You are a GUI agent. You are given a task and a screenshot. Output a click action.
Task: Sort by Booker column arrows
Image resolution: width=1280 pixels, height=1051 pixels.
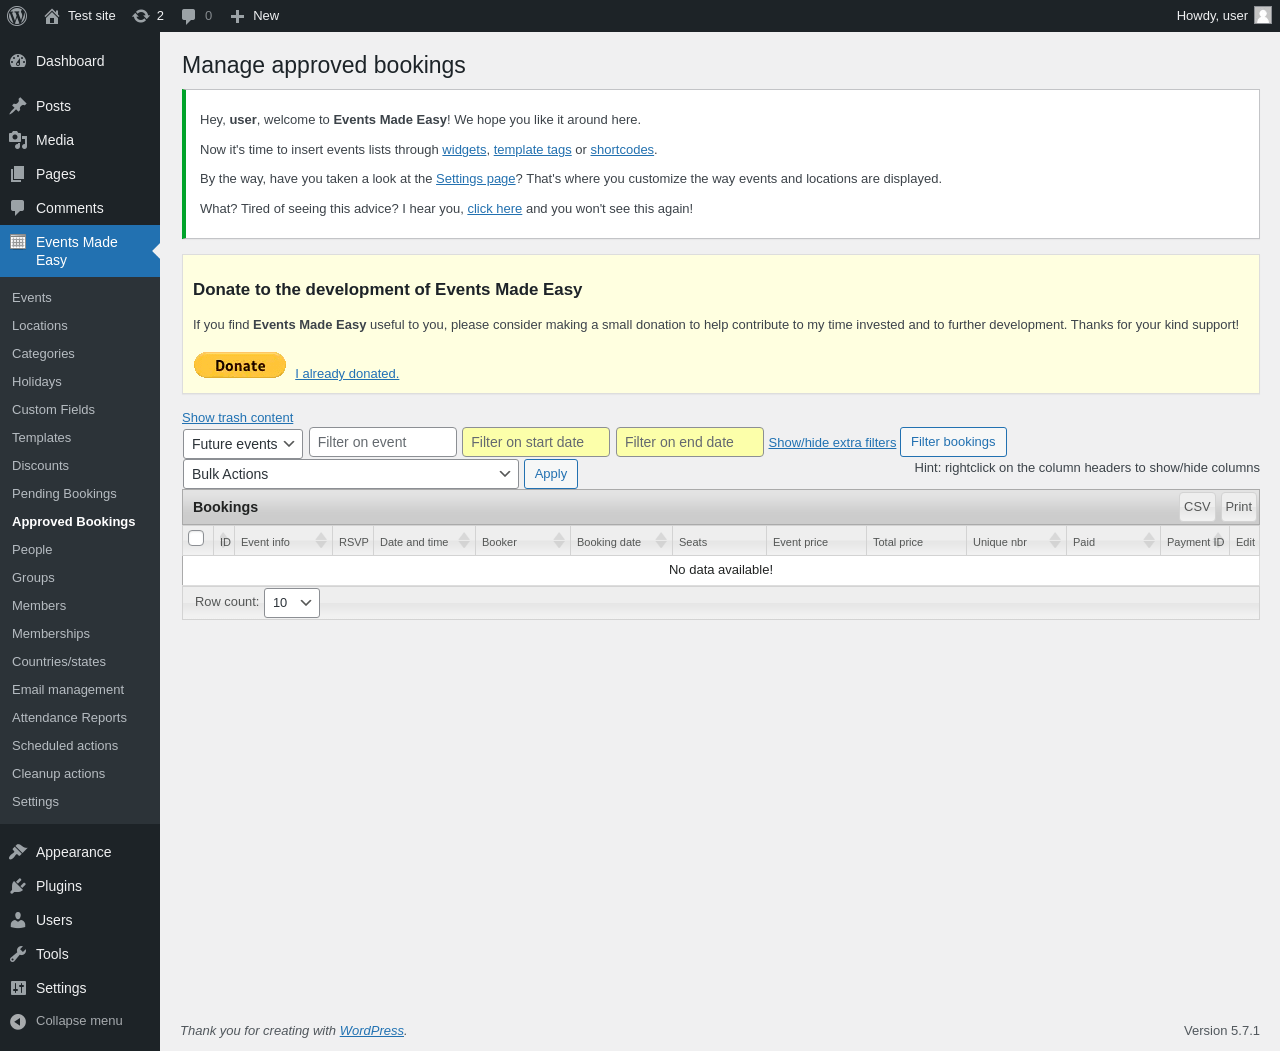pos(559,541)
